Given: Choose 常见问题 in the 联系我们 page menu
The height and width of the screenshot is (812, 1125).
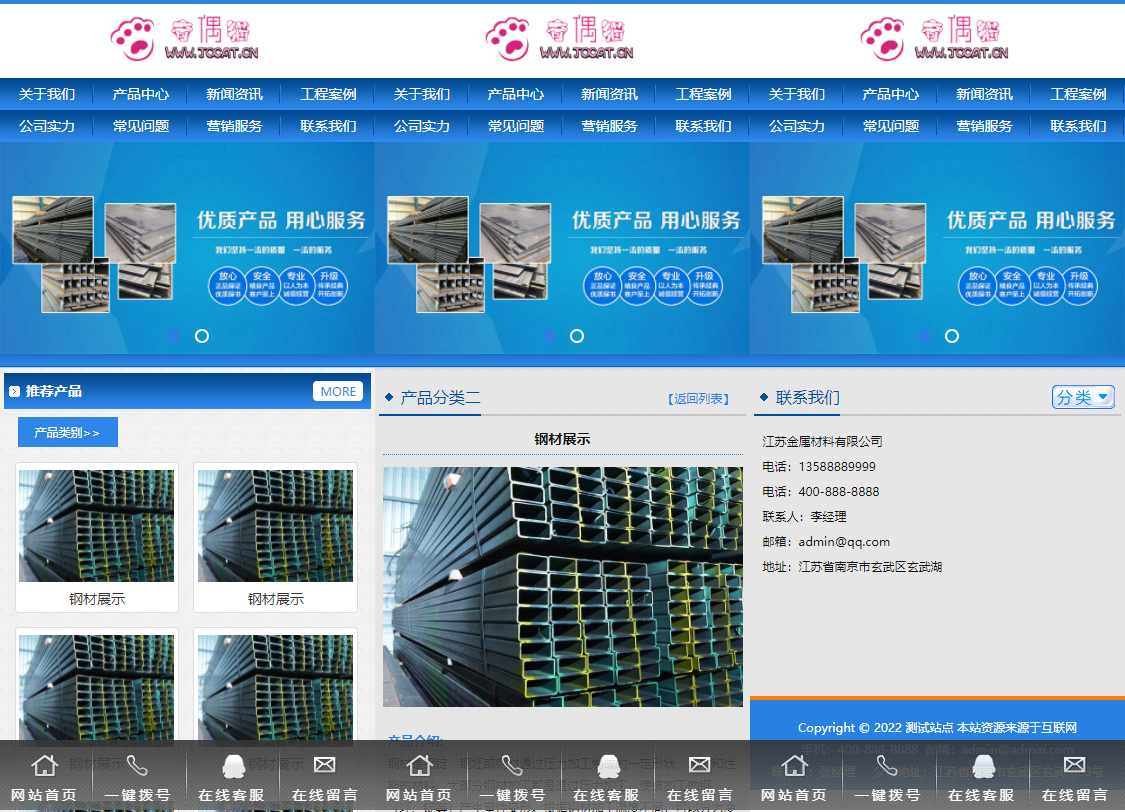Looking at the screenshot, I should [890, 126].
